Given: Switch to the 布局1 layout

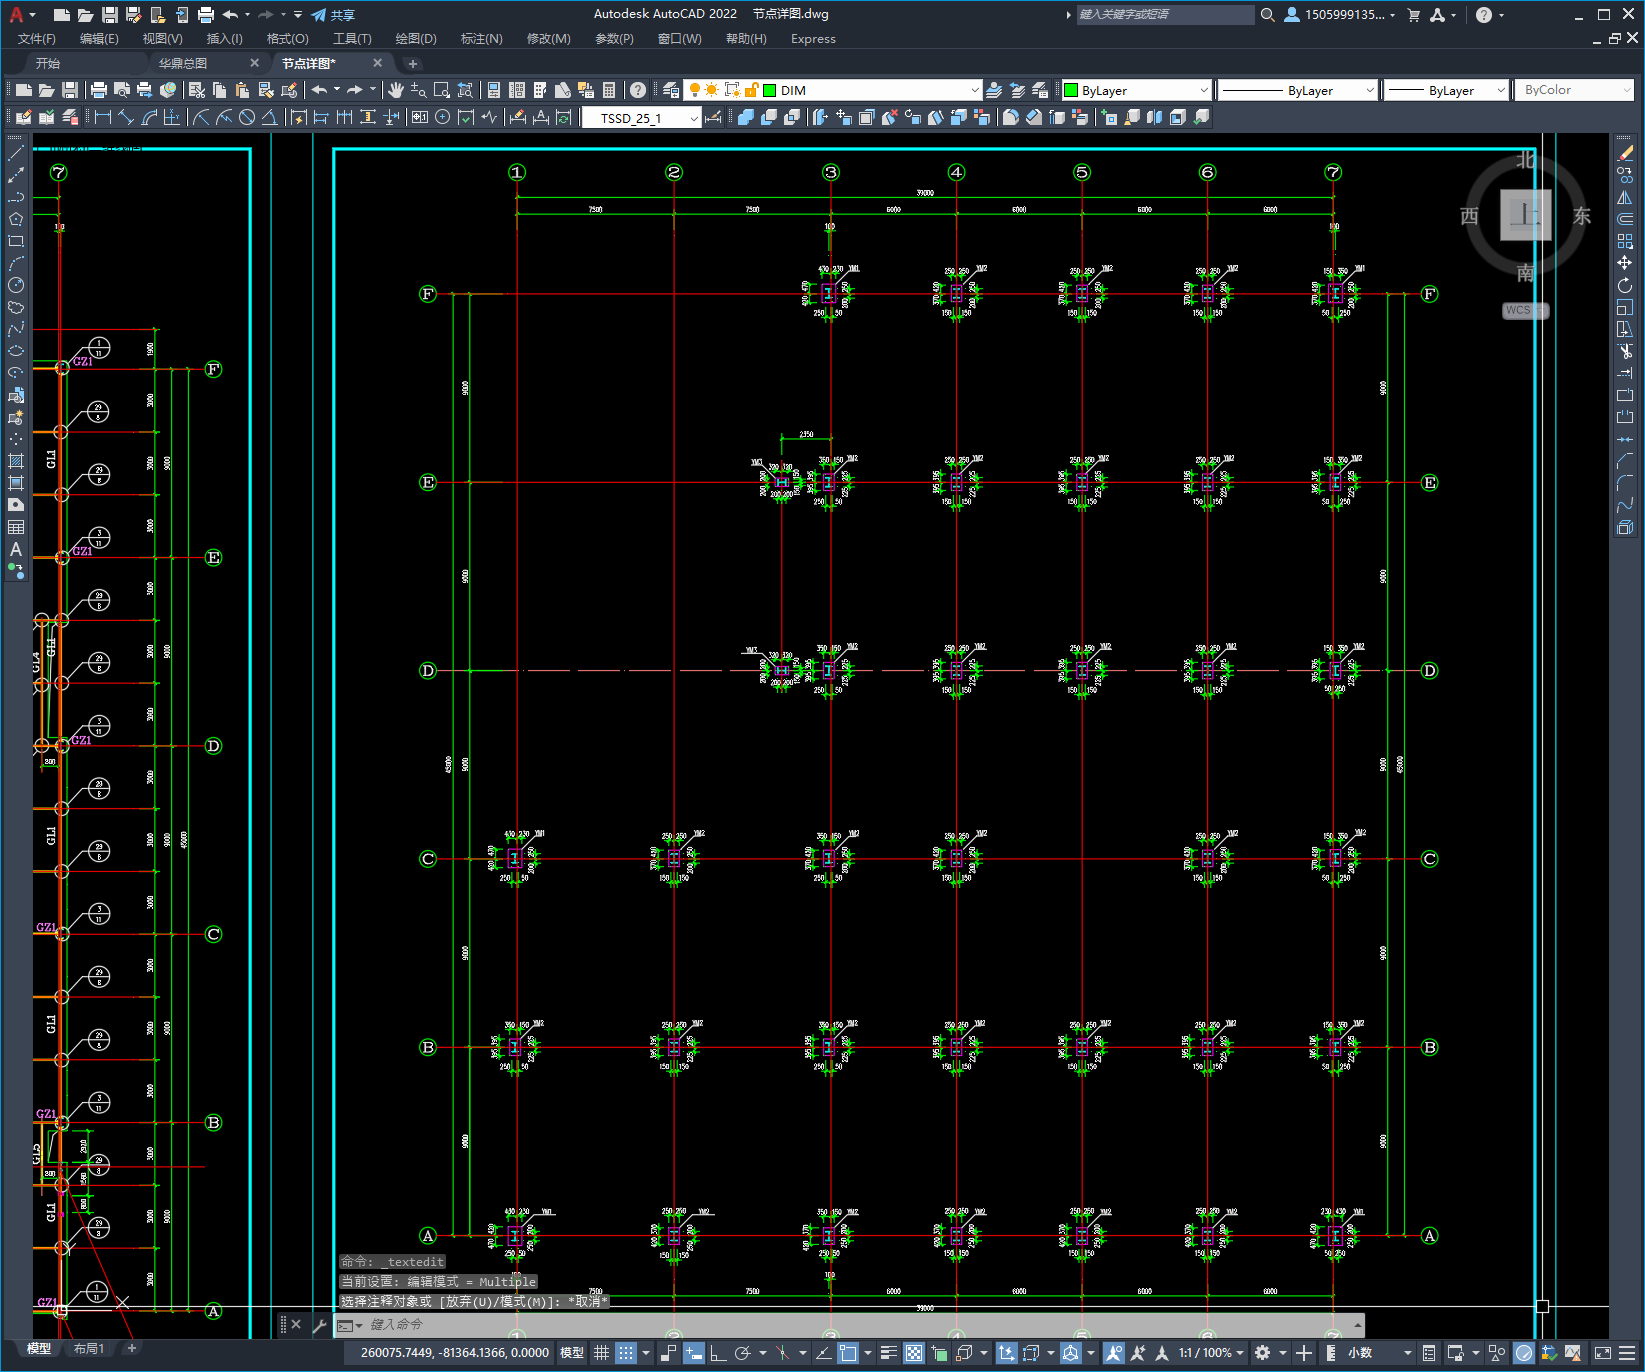Looking at the screenshot, I should pyautogui.click(x=89, y=1348).
